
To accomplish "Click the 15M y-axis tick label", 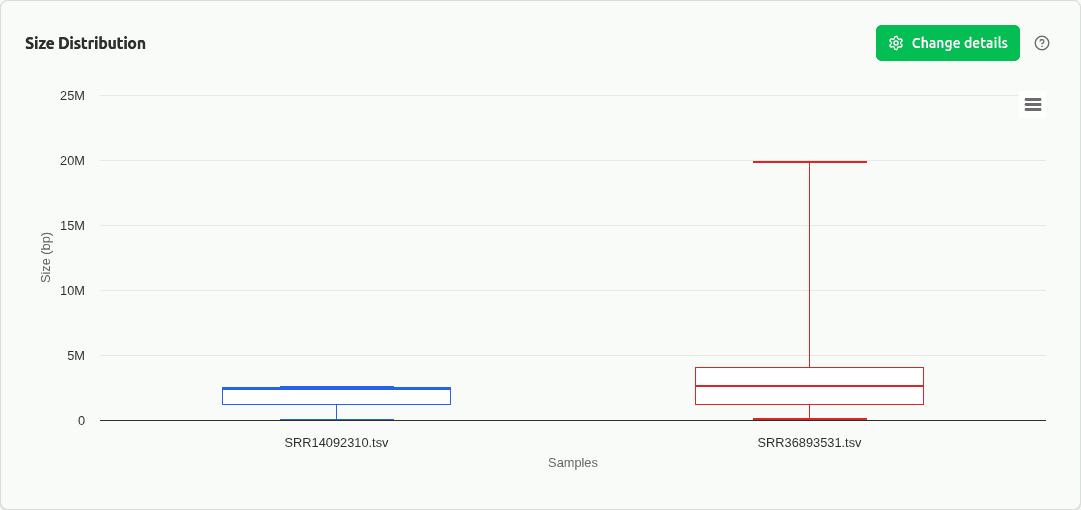I will tap(72, 226).
